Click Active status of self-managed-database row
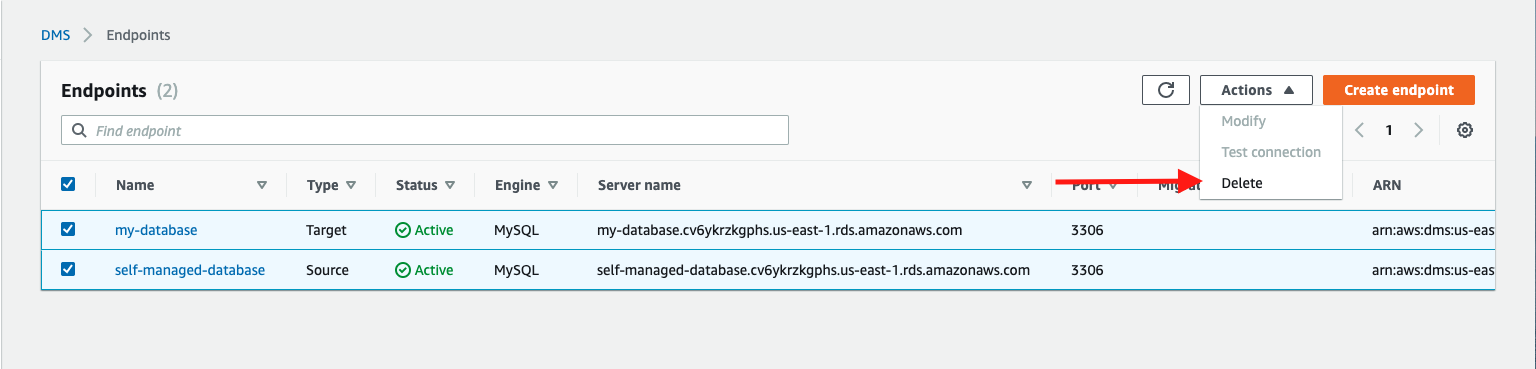 [424, 270]
